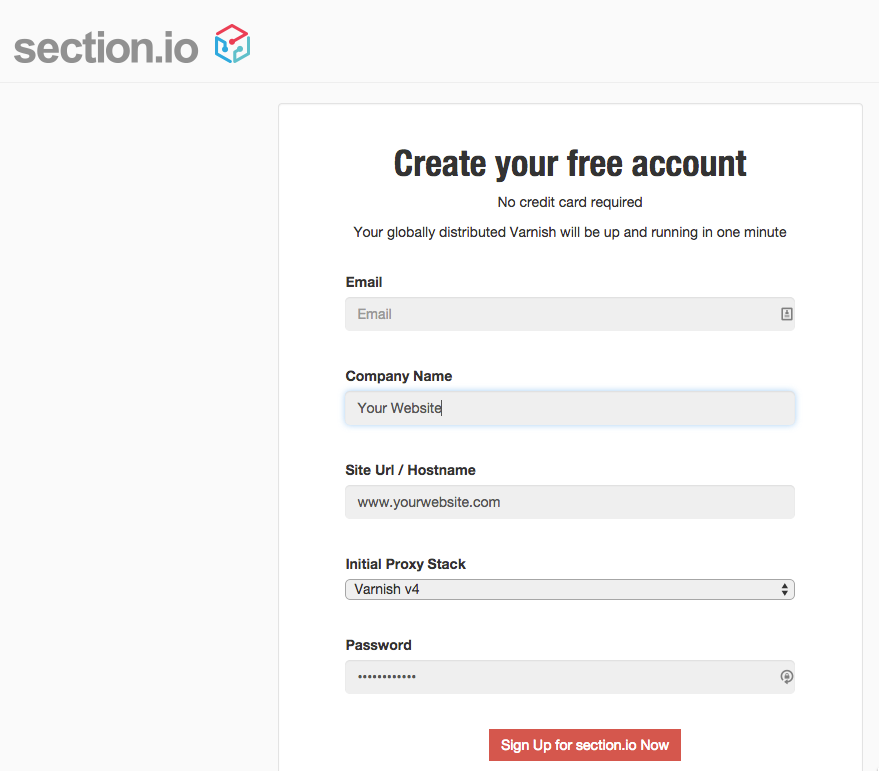Image resolution: width=879 pixels, height=771 pixels.
Task: Click the No credit card required text
Action: (x=570, y=202)
